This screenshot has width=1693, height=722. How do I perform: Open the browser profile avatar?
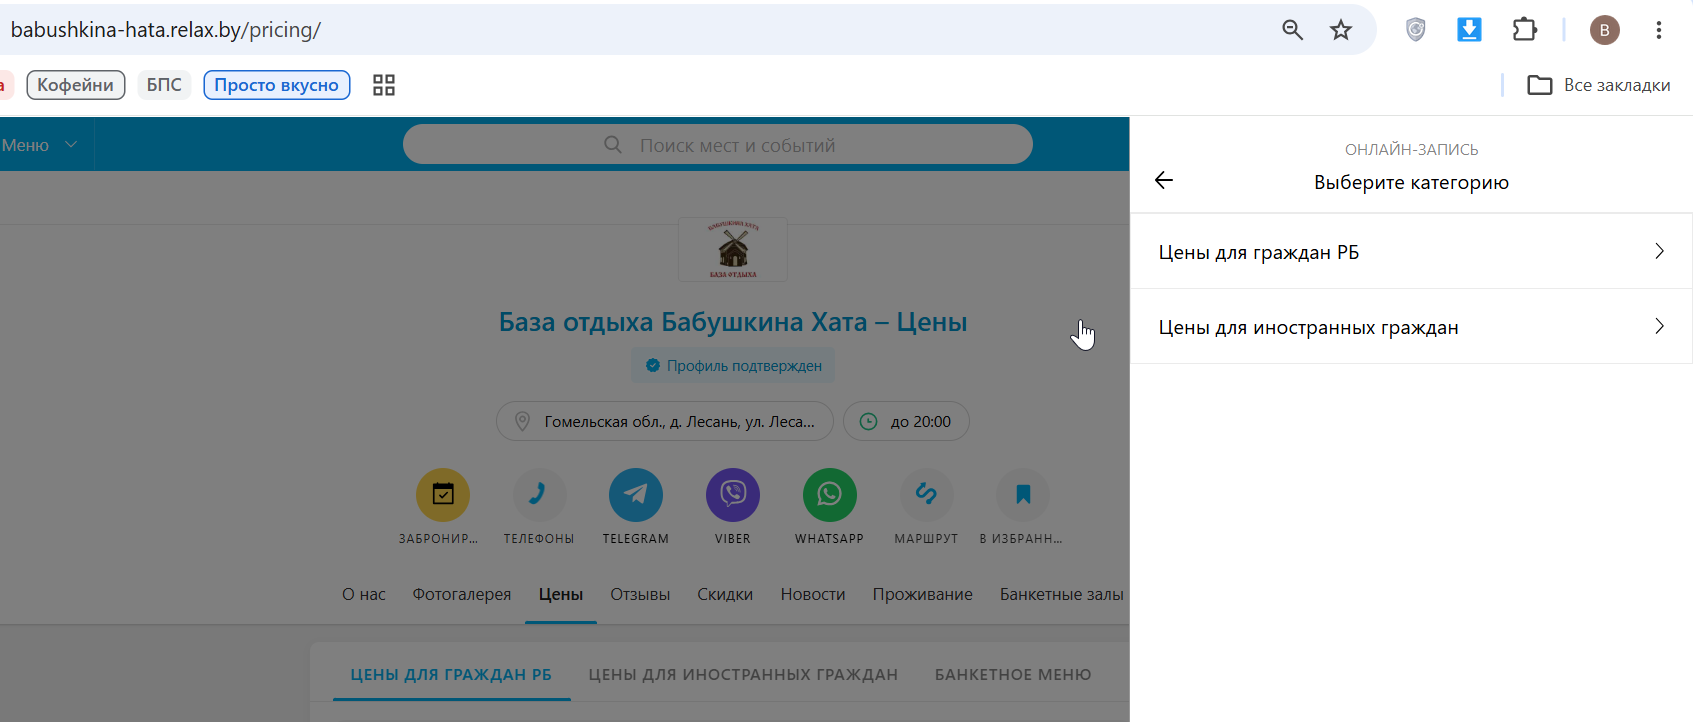(1604, 30)
